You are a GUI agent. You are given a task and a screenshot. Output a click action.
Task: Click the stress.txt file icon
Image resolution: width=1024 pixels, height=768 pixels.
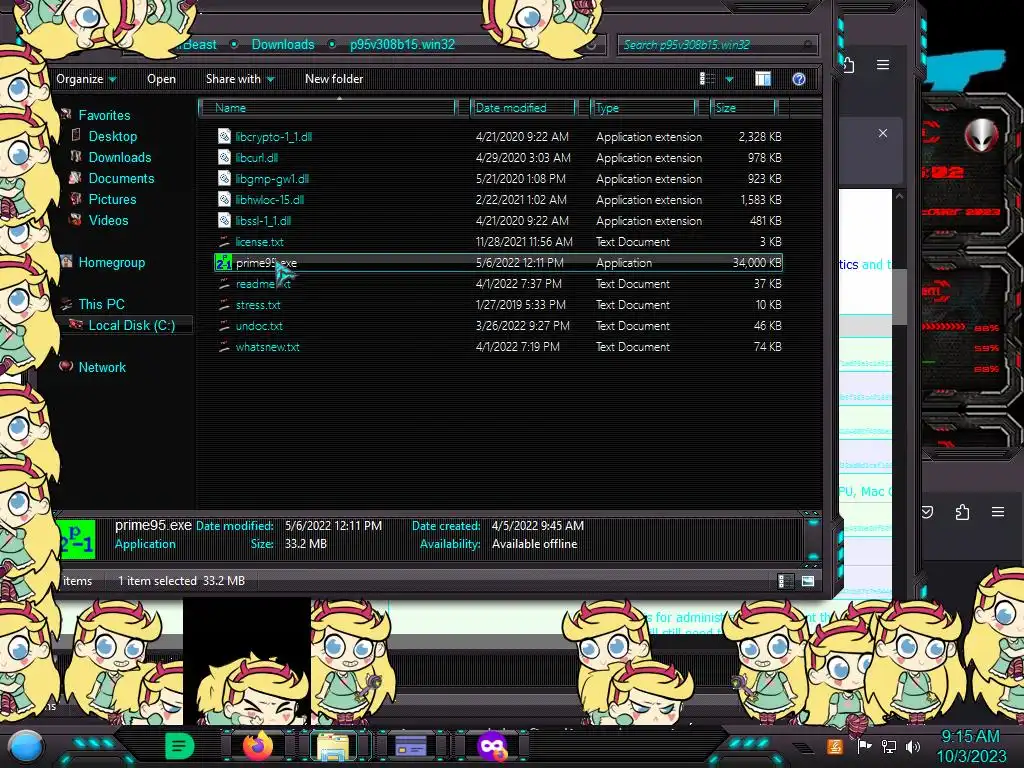[224, 304]
